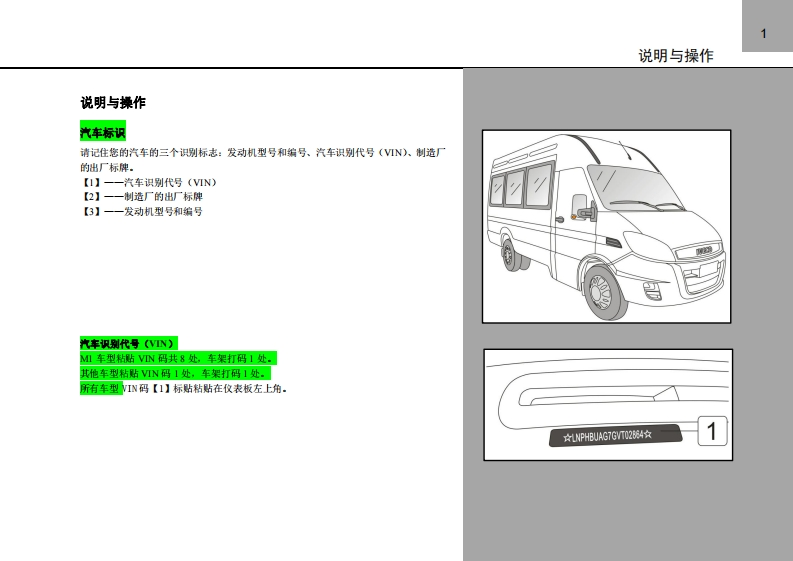This screenshot has height=561, width=793.
Task: Click the boxed callout number 1 beside VIN
Action: click(x=711, y=432)
